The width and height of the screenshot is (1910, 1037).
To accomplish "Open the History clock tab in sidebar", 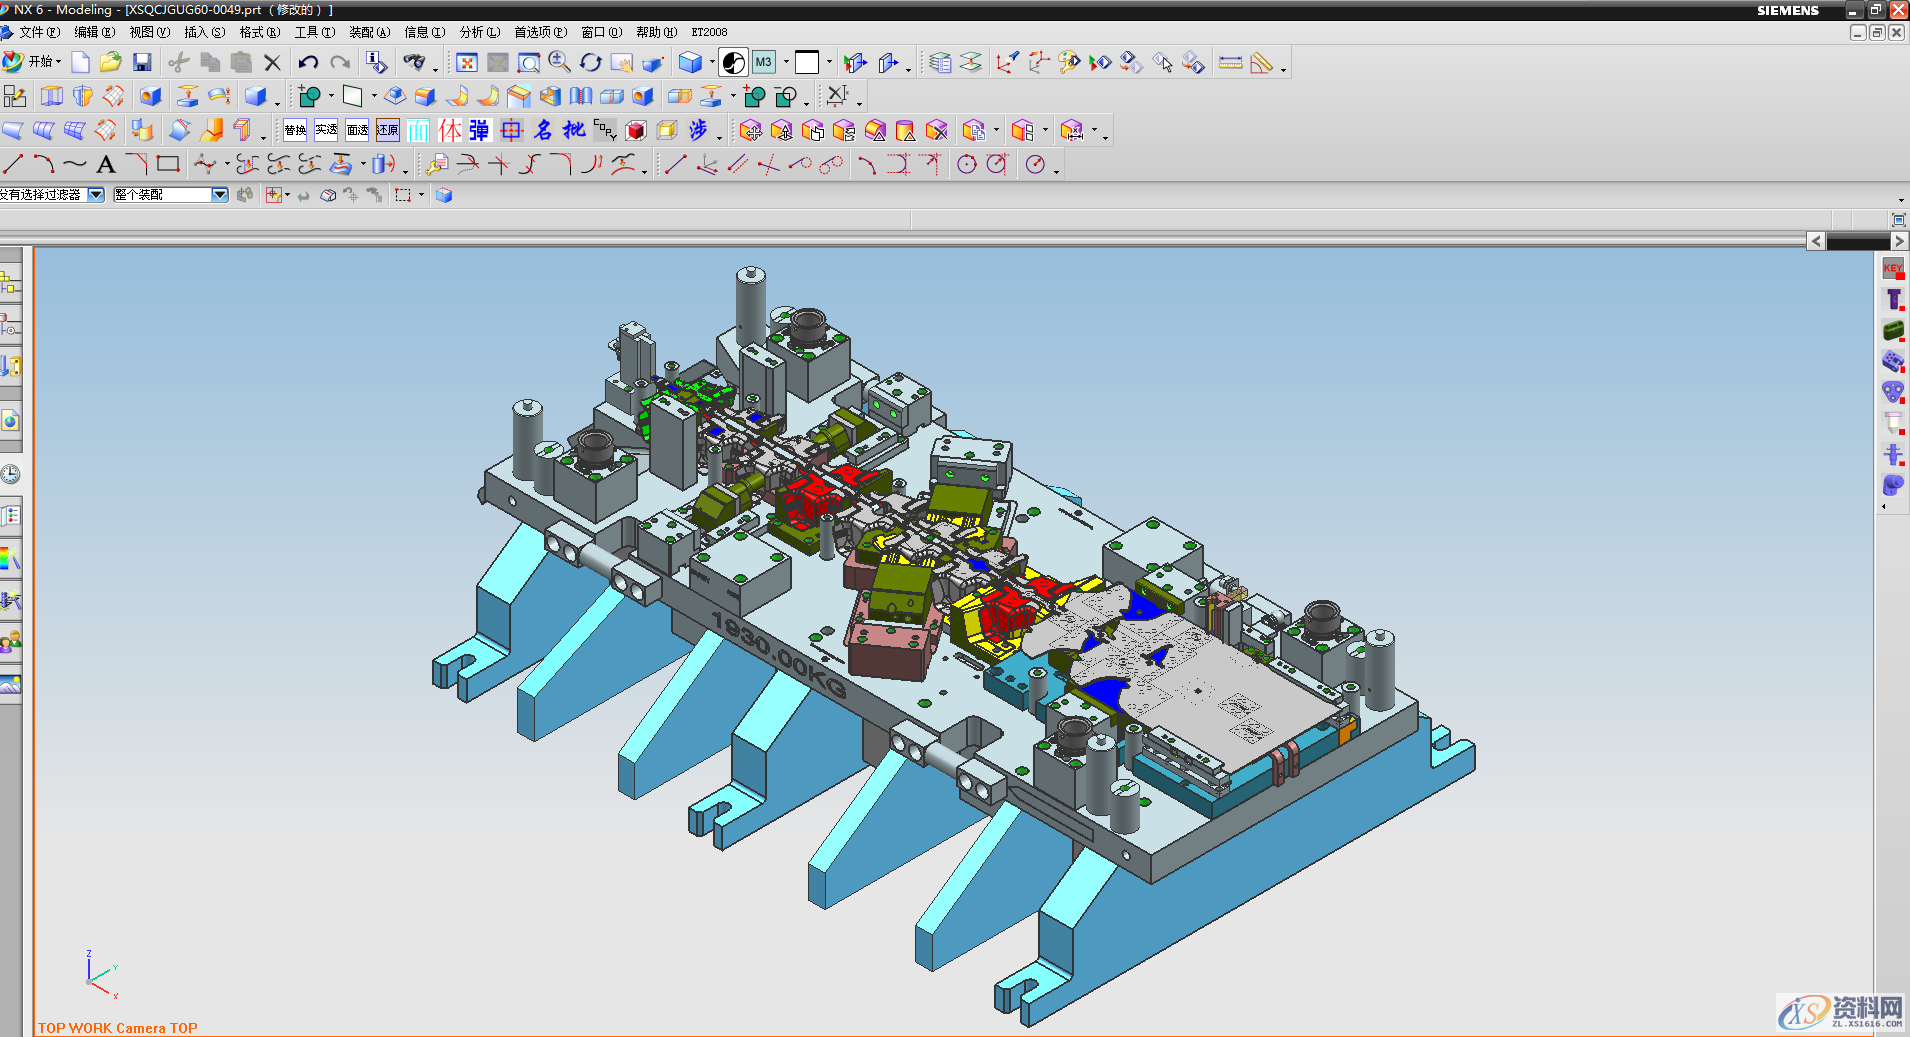I will [x=10, y=474].
